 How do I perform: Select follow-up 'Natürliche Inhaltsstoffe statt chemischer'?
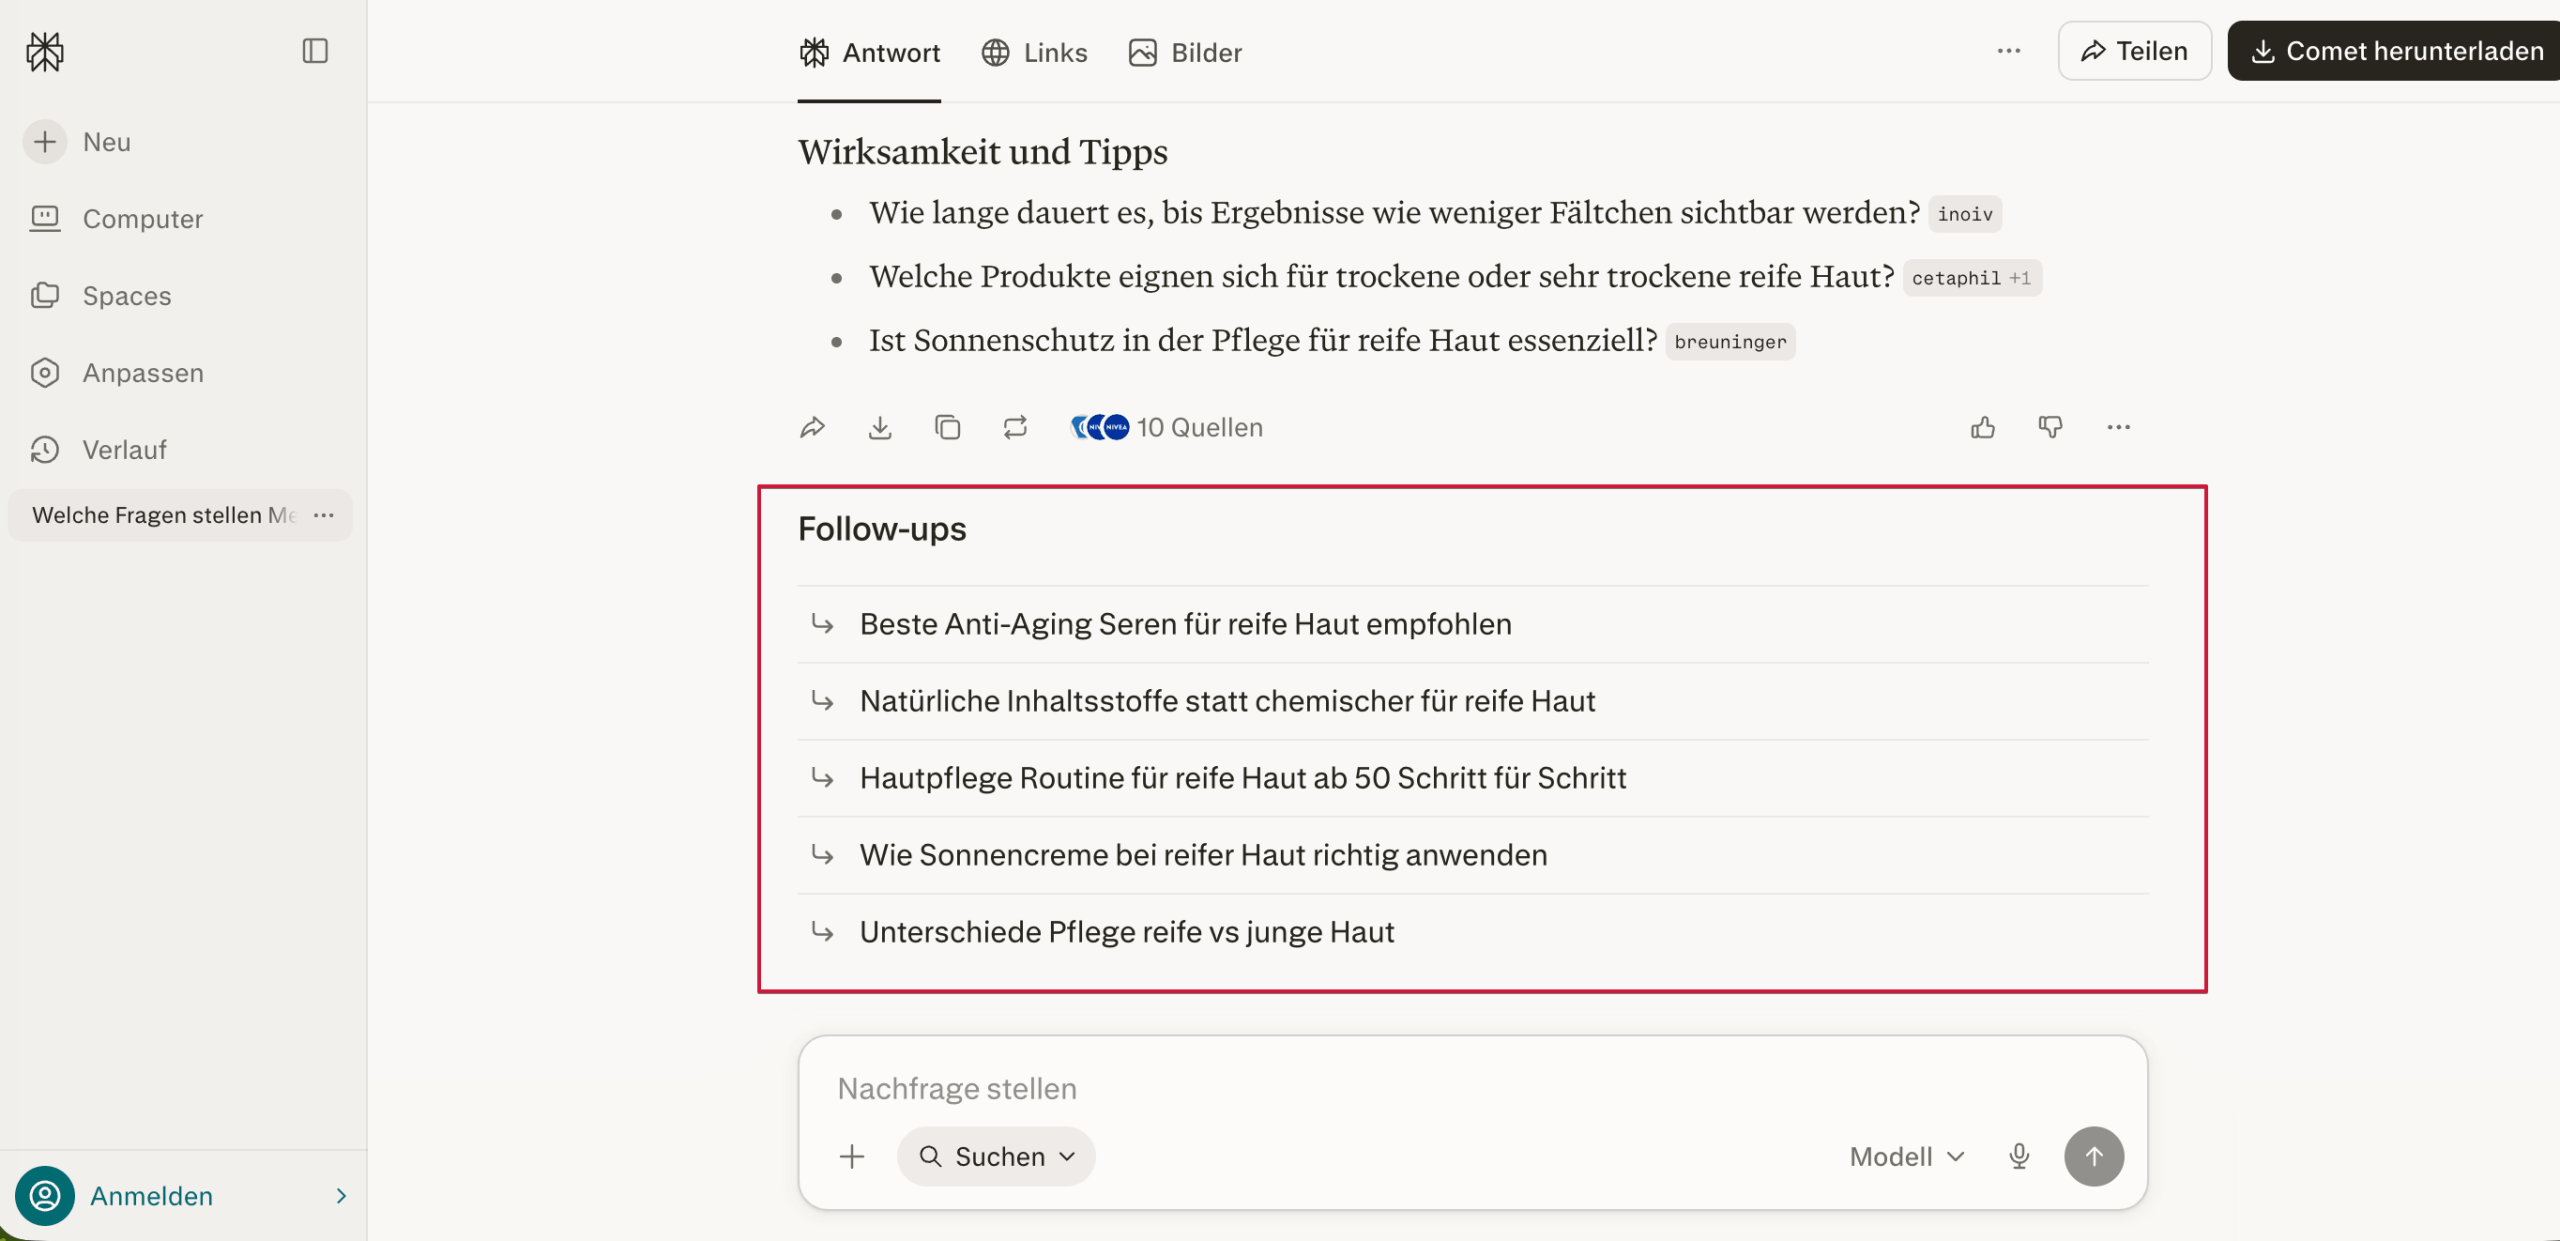coord(1472,701)
